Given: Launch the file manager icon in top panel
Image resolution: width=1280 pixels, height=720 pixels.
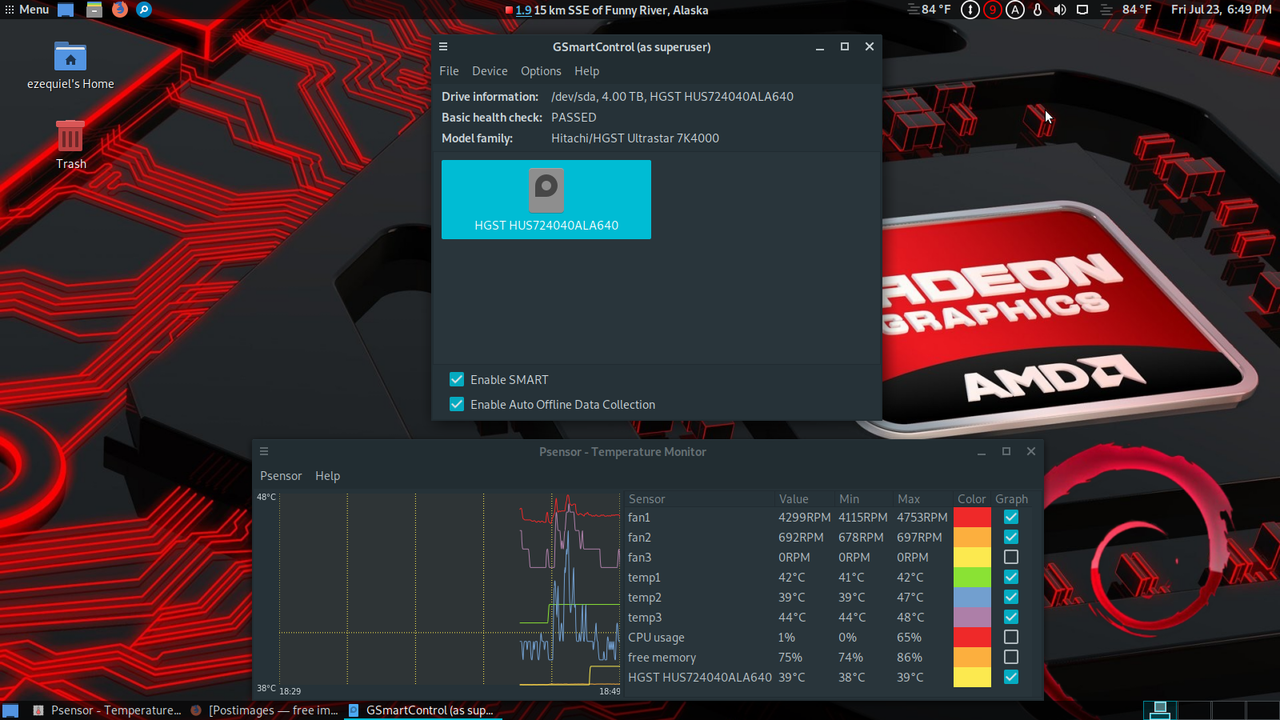Looking at the screenshot, I should (94, 10).
